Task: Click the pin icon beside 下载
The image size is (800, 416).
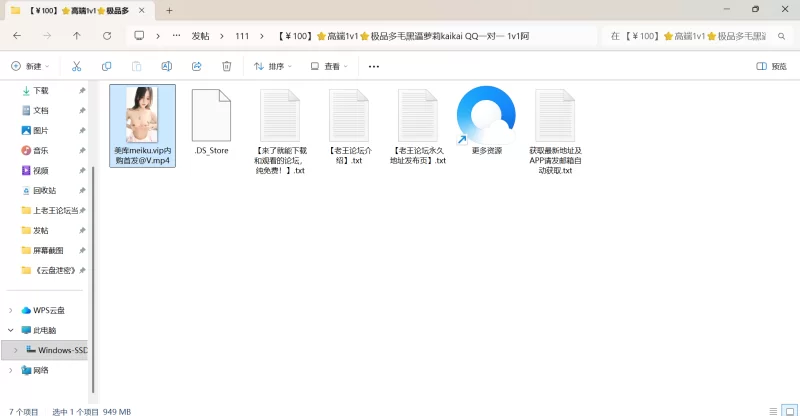Action: point(82,90)
